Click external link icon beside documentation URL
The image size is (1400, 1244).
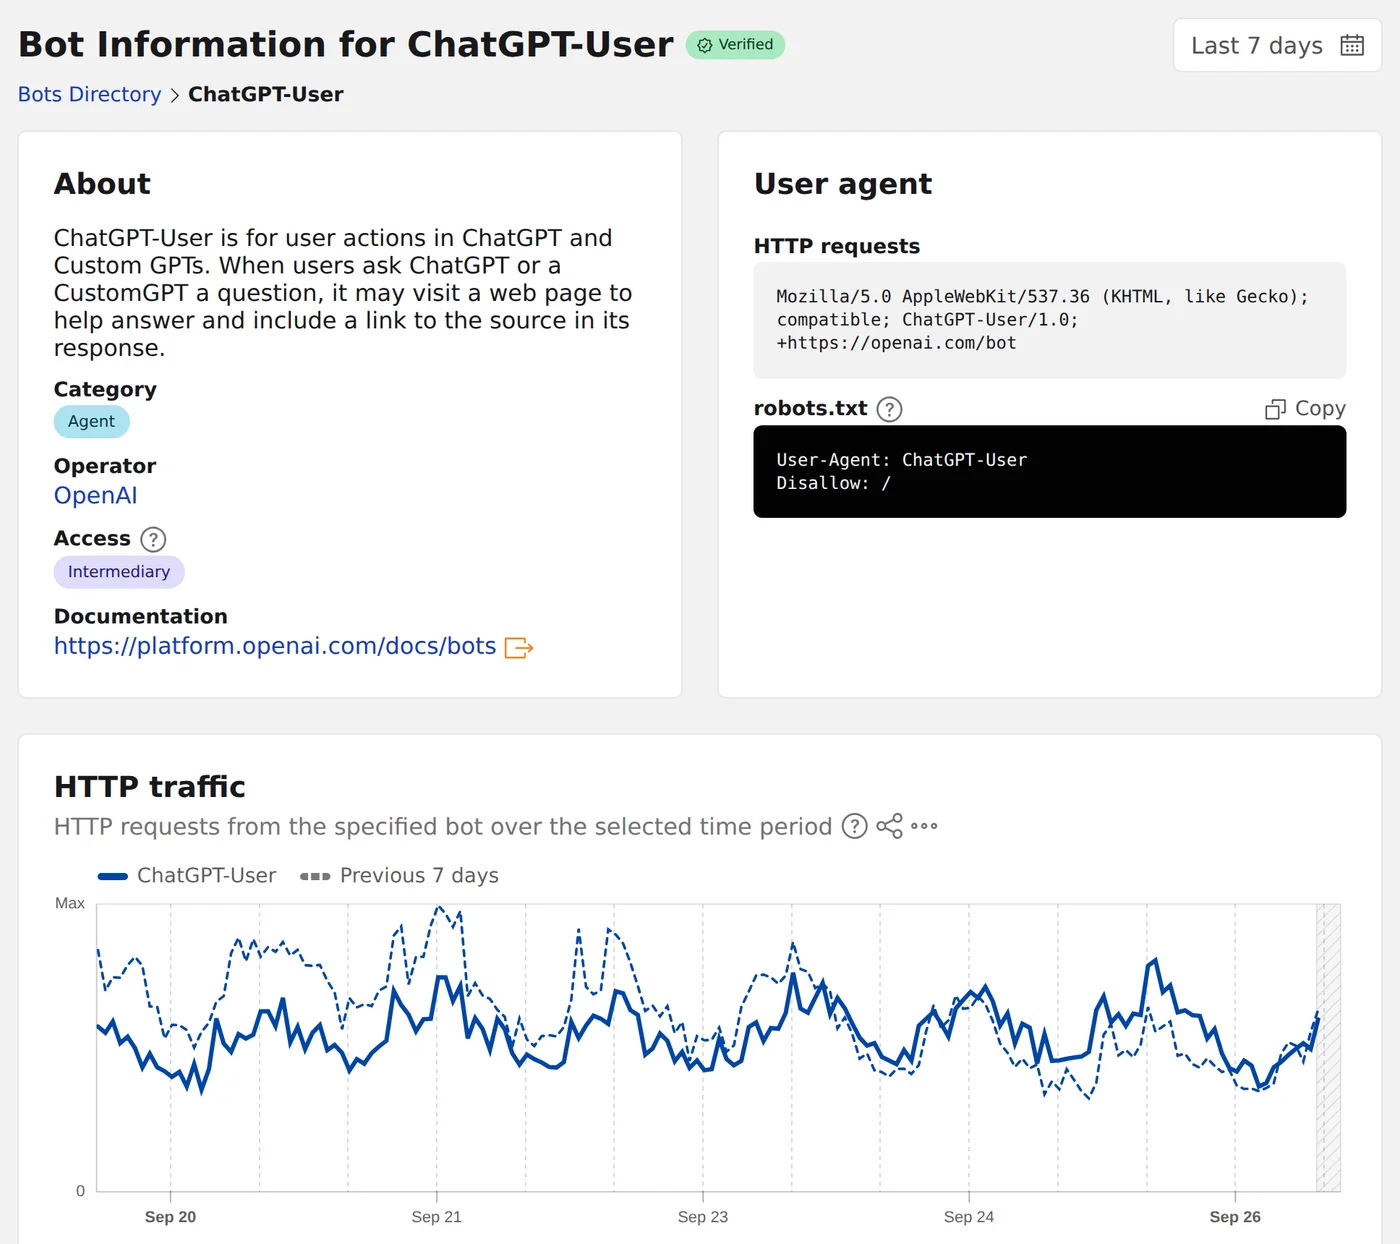[519, 648]
